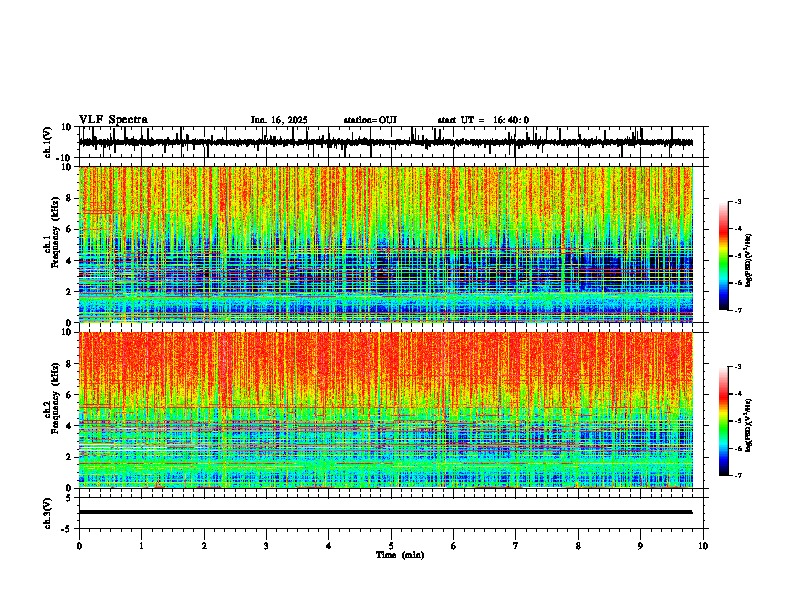Click time axis tick label "6"
Viewport: 792px width, 612px height.
[x=453, y=546]
